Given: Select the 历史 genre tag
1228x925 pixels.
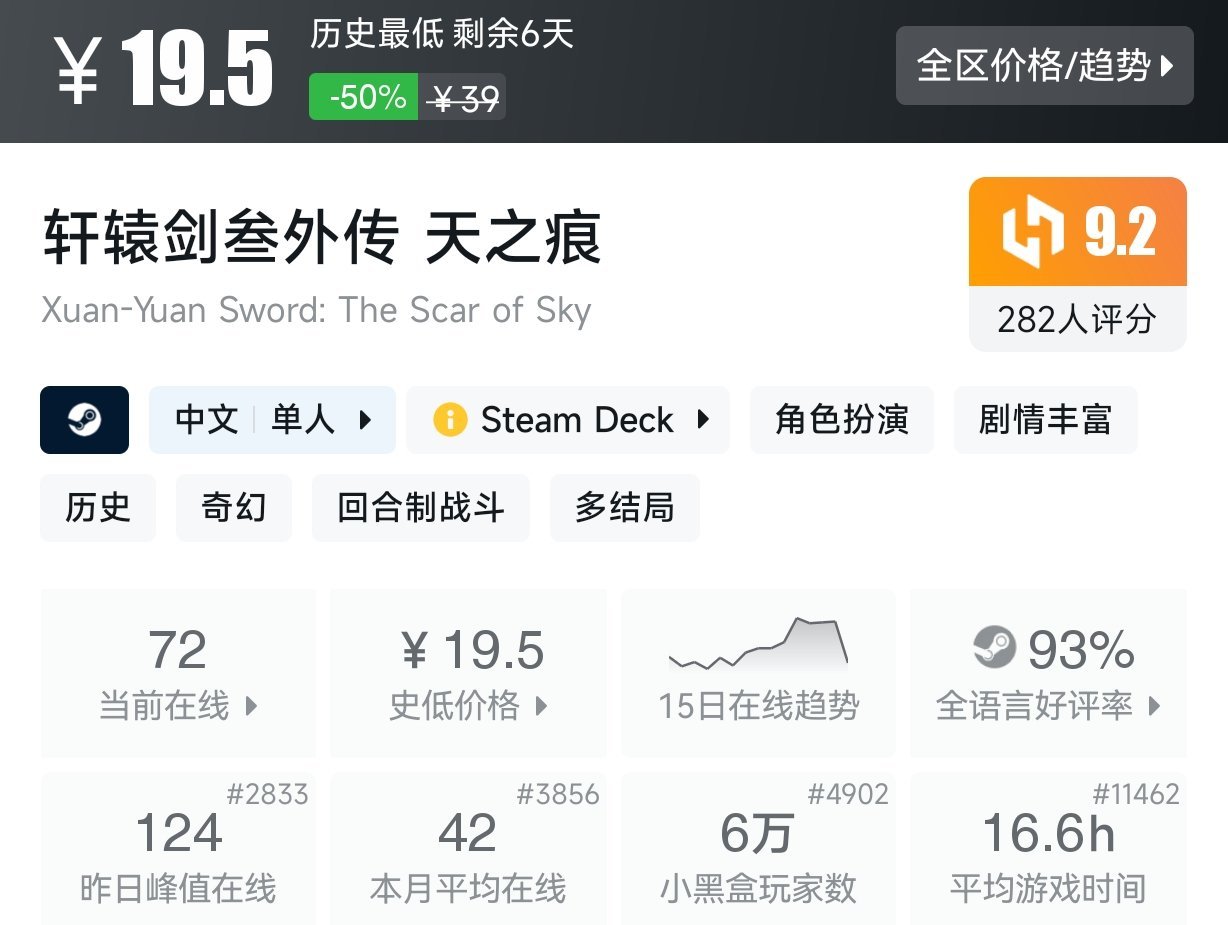Looking at the screenshot, I should click(x=98, y=508).
